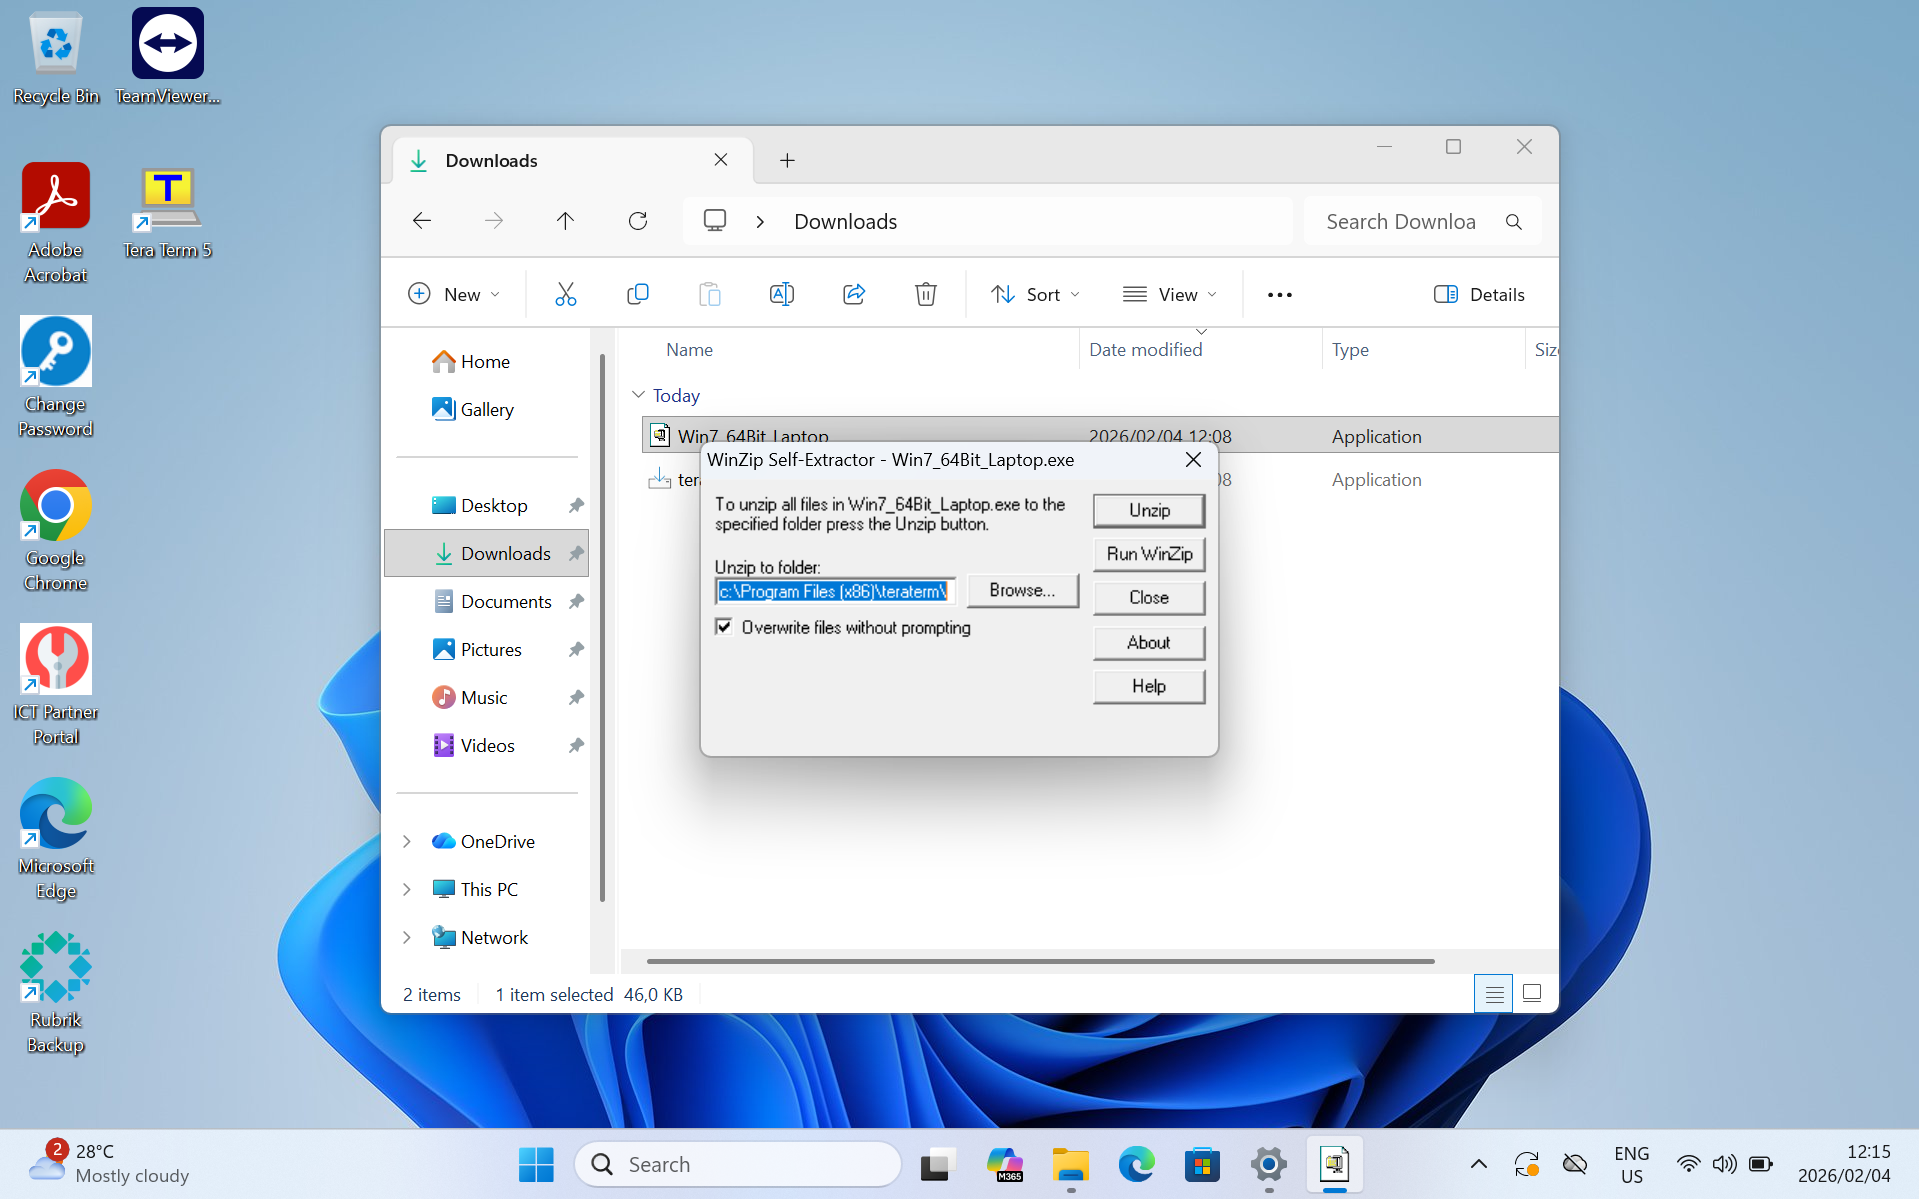The image size is (1919, 1199).
Task: Open the Sort dropdown
Action: [x=1035, y=294]
